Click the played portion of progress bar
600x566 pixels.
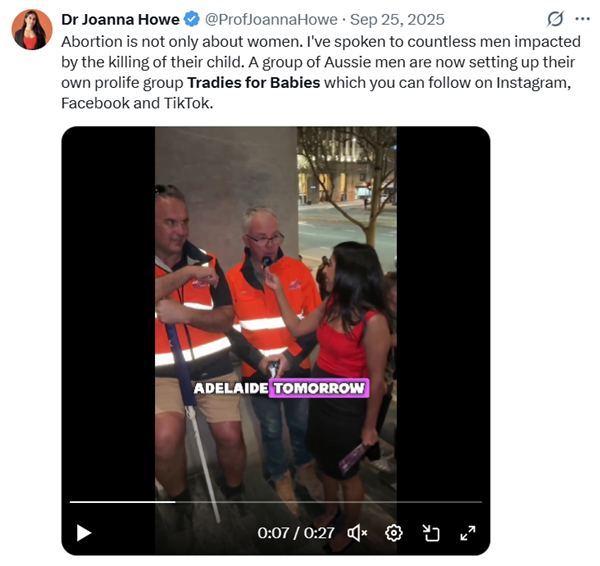click(x=122, y=502)
